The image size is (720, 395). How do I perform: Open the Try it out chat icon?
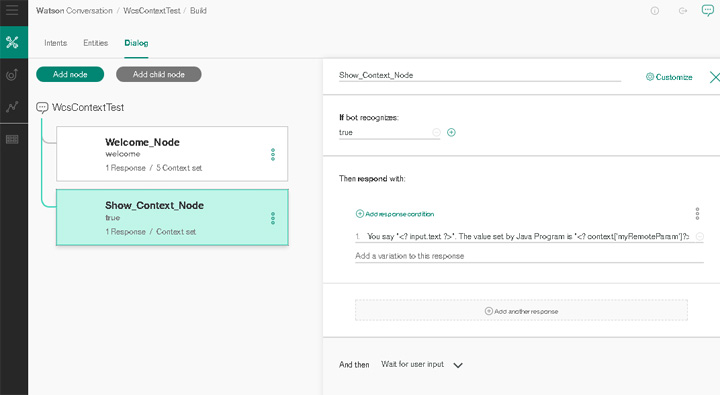coord(708,10)
